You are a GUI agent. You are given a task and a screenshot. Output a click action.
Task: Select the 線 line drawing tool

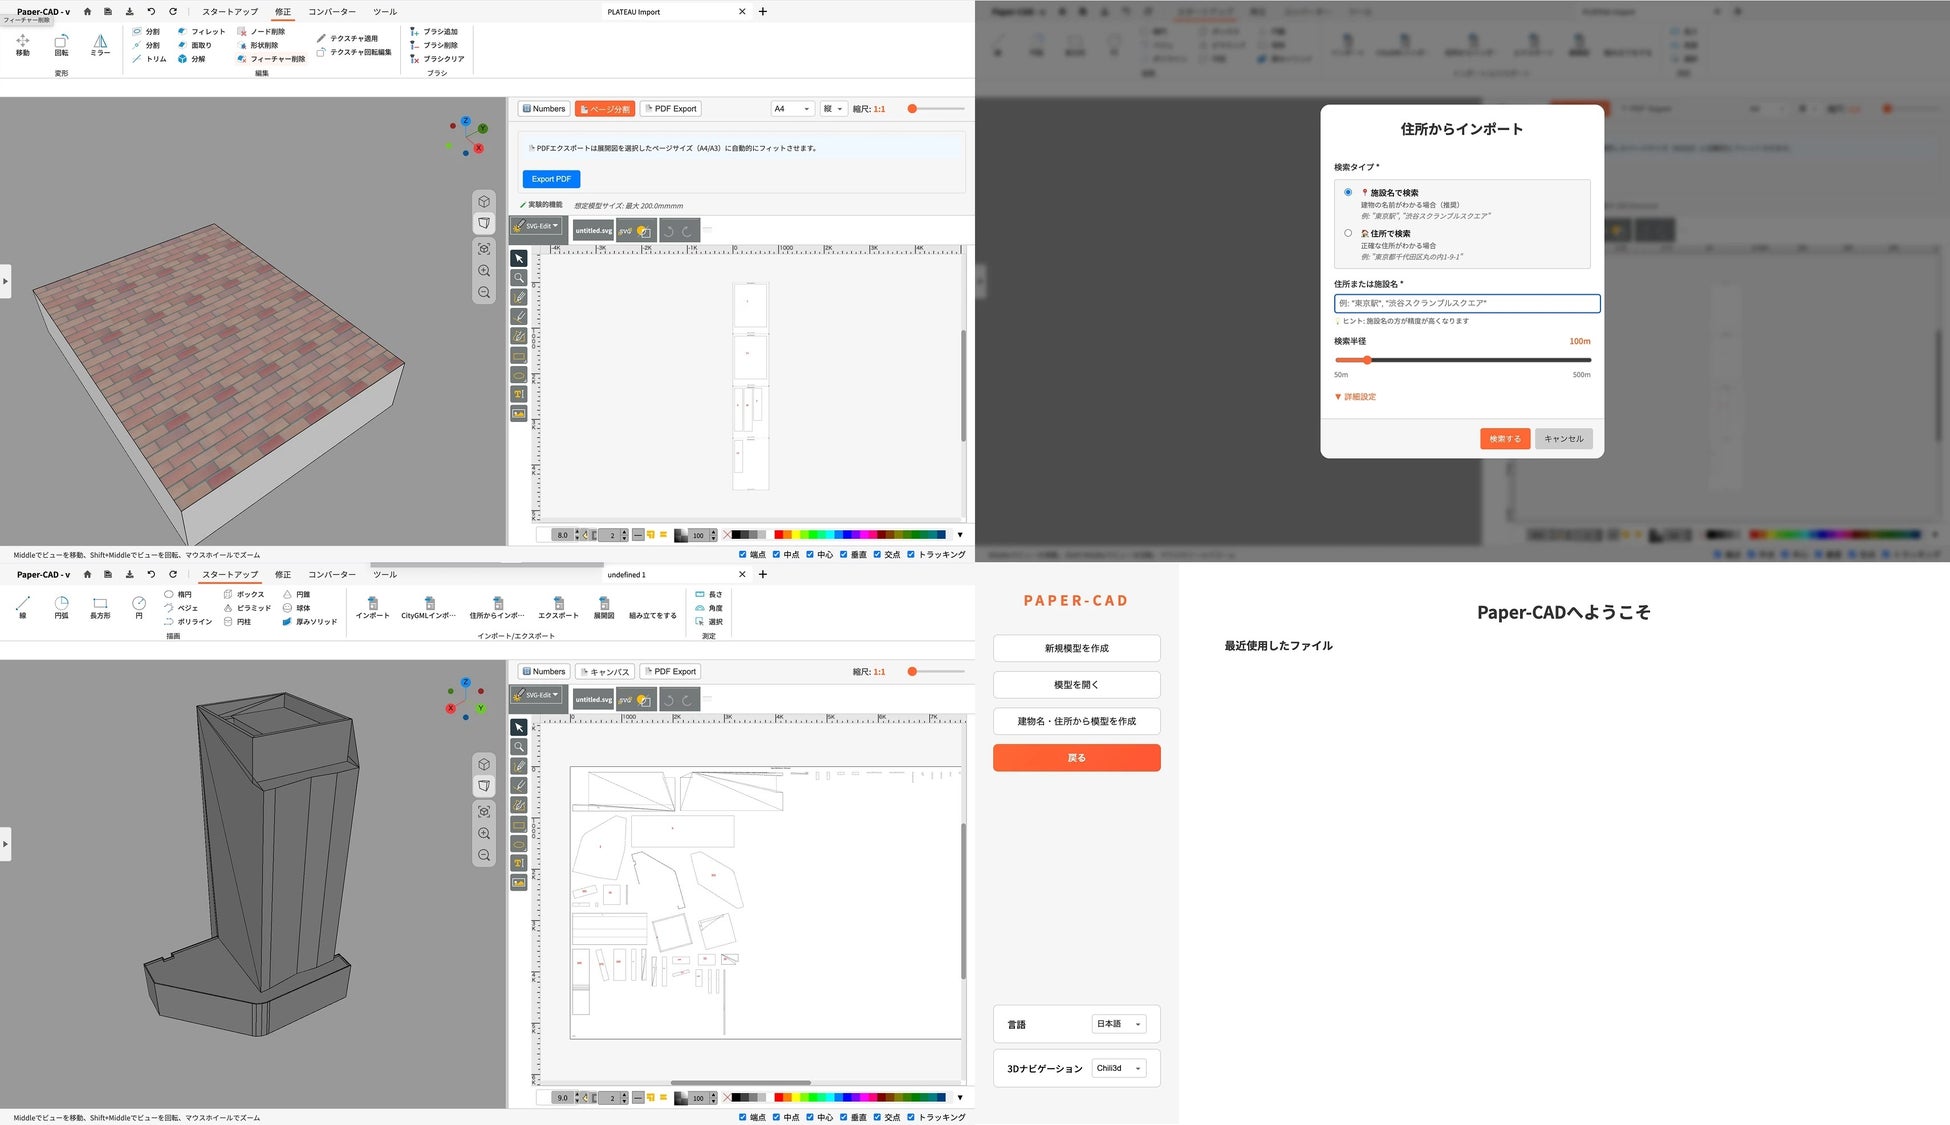[x=22, y=604]
